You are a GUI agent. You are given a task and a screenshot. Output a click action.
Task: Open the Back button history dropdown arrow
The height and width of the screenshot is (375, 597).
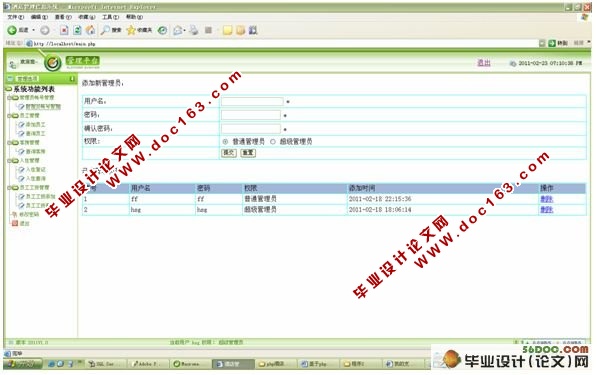click(x=34, y=30)
